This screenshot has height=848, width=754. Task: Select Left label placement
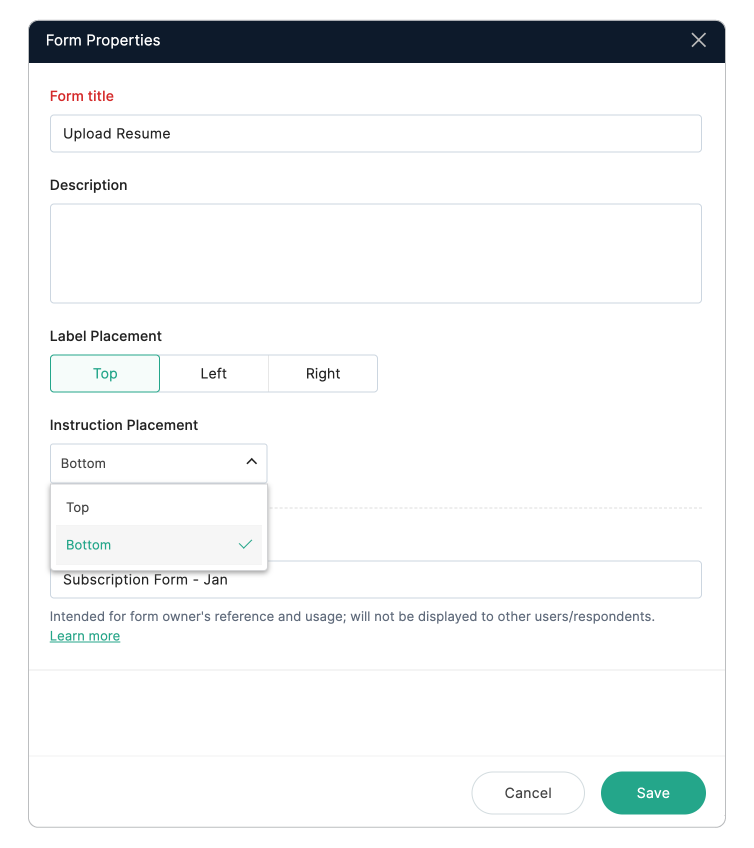click(213, 373)
